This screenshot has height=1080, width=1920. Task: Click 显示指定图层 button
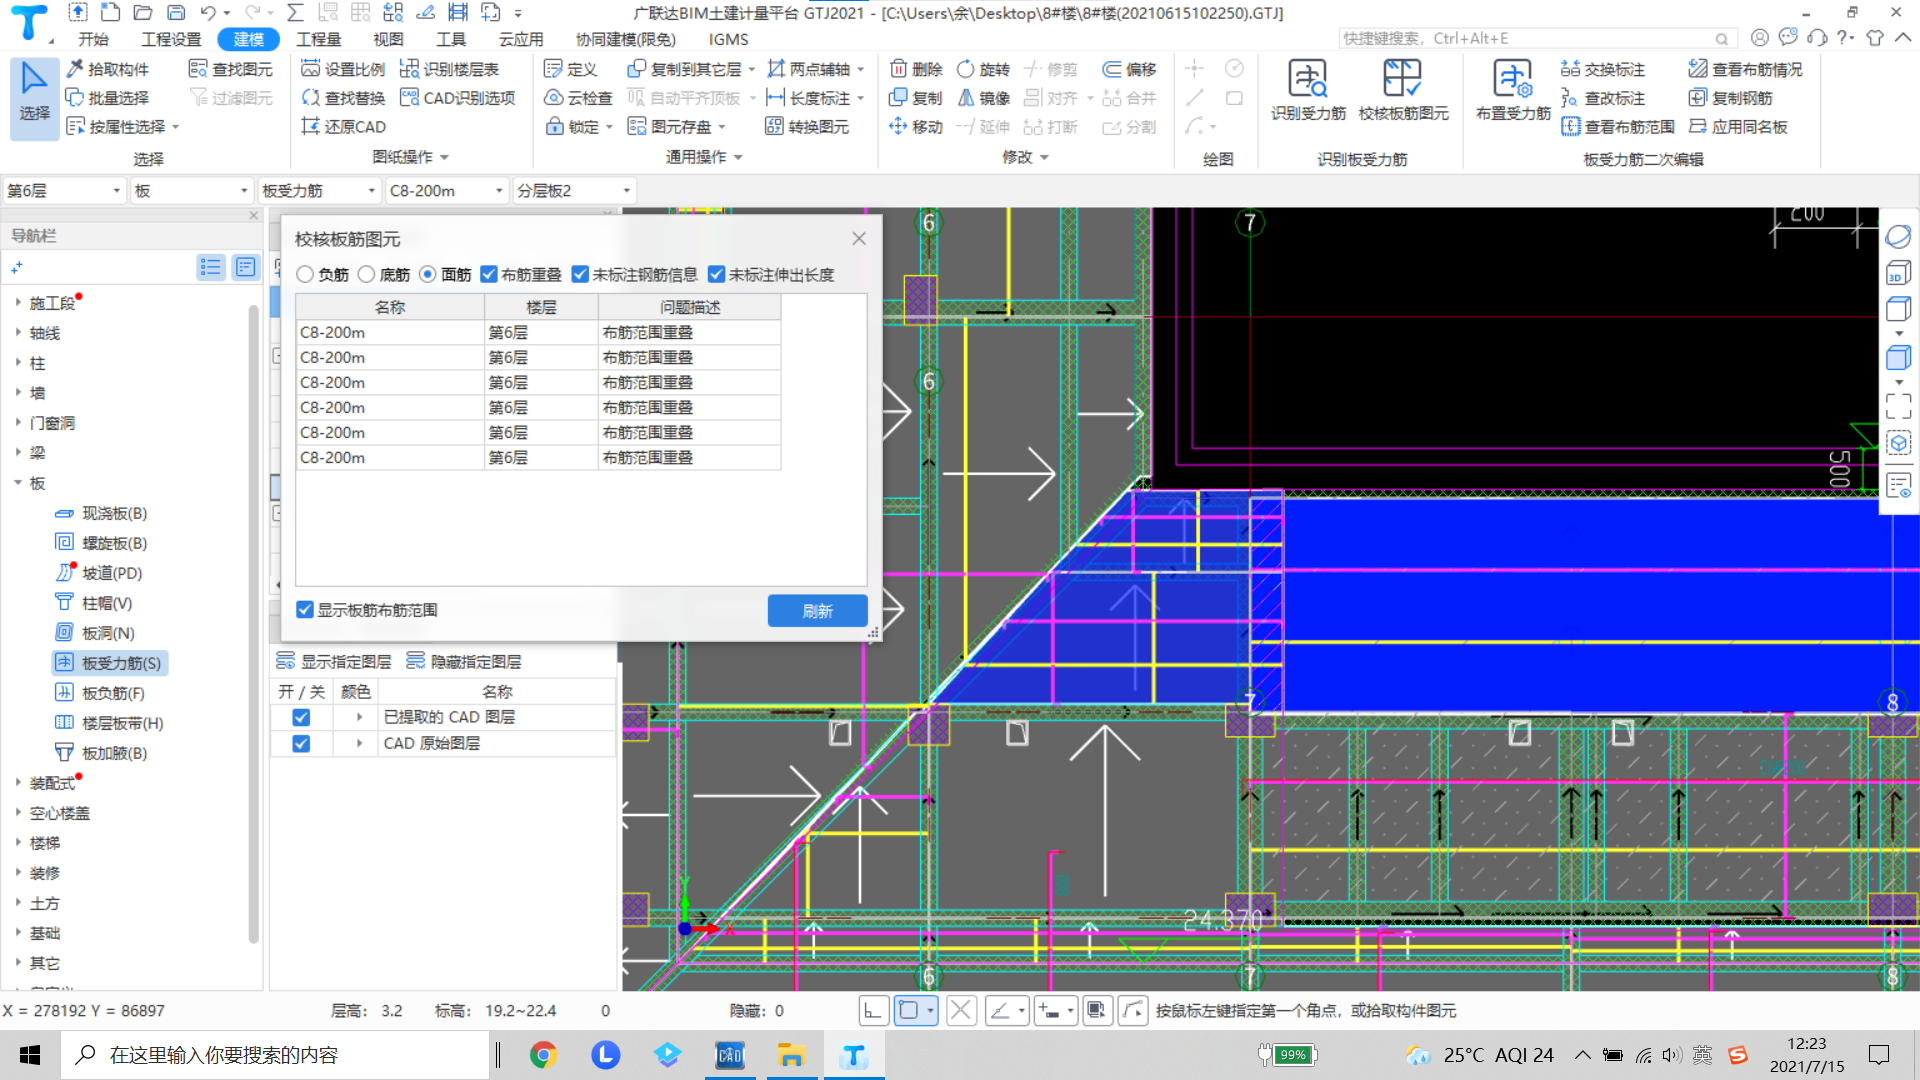click(x=334, y=661)
